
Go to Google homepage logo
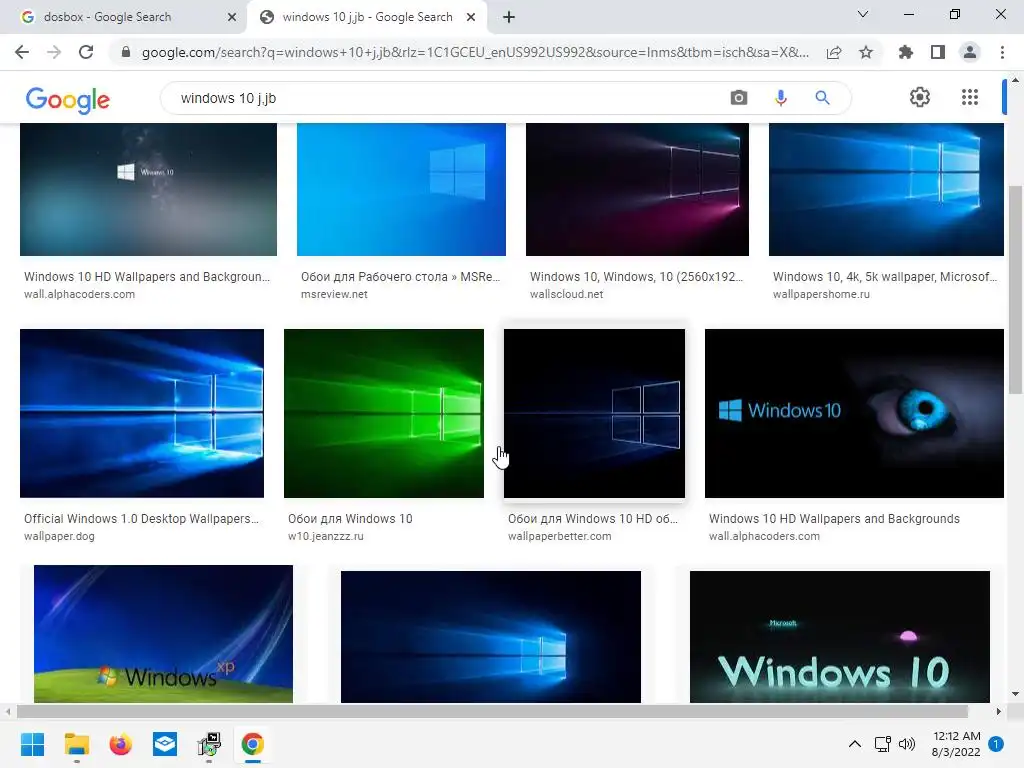coord(67,100)
